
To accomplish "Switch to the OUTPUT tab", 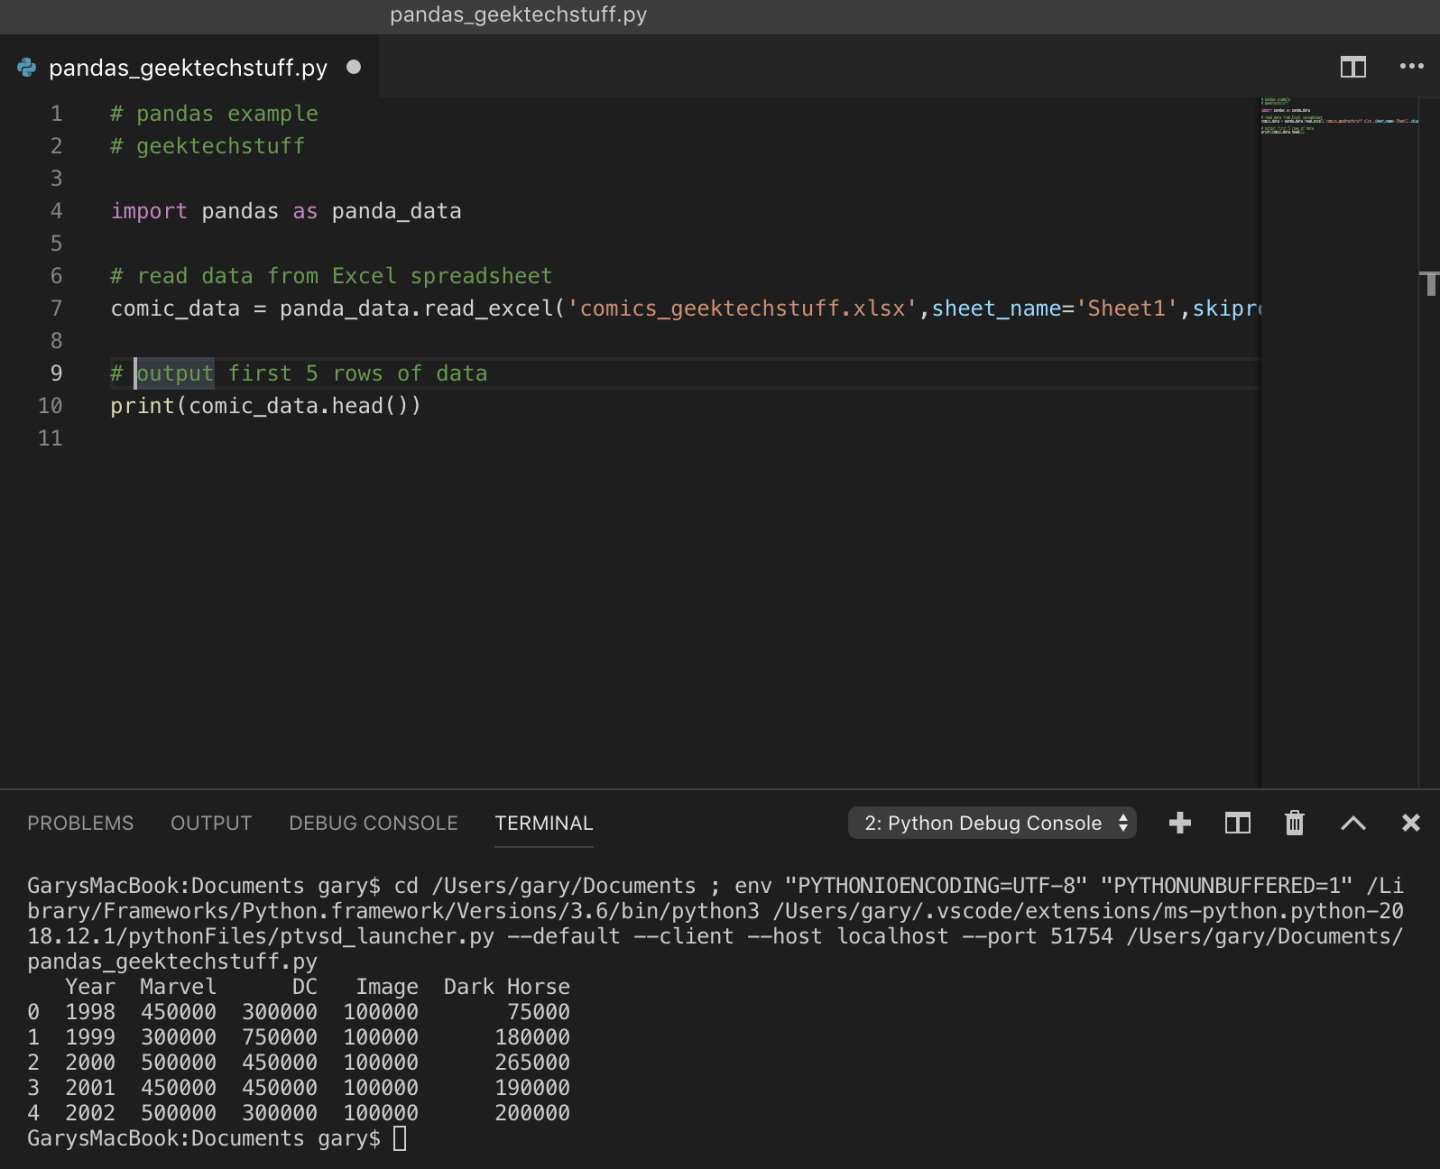I will (211, 823).
